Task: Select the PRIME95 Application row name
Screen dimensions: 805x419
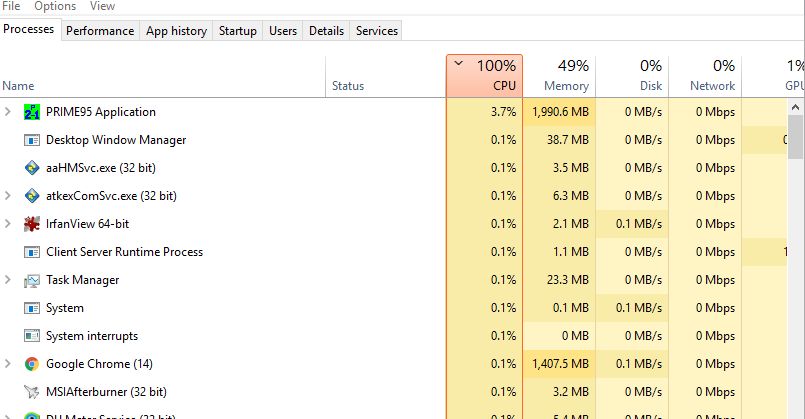Action: (101, 112)
